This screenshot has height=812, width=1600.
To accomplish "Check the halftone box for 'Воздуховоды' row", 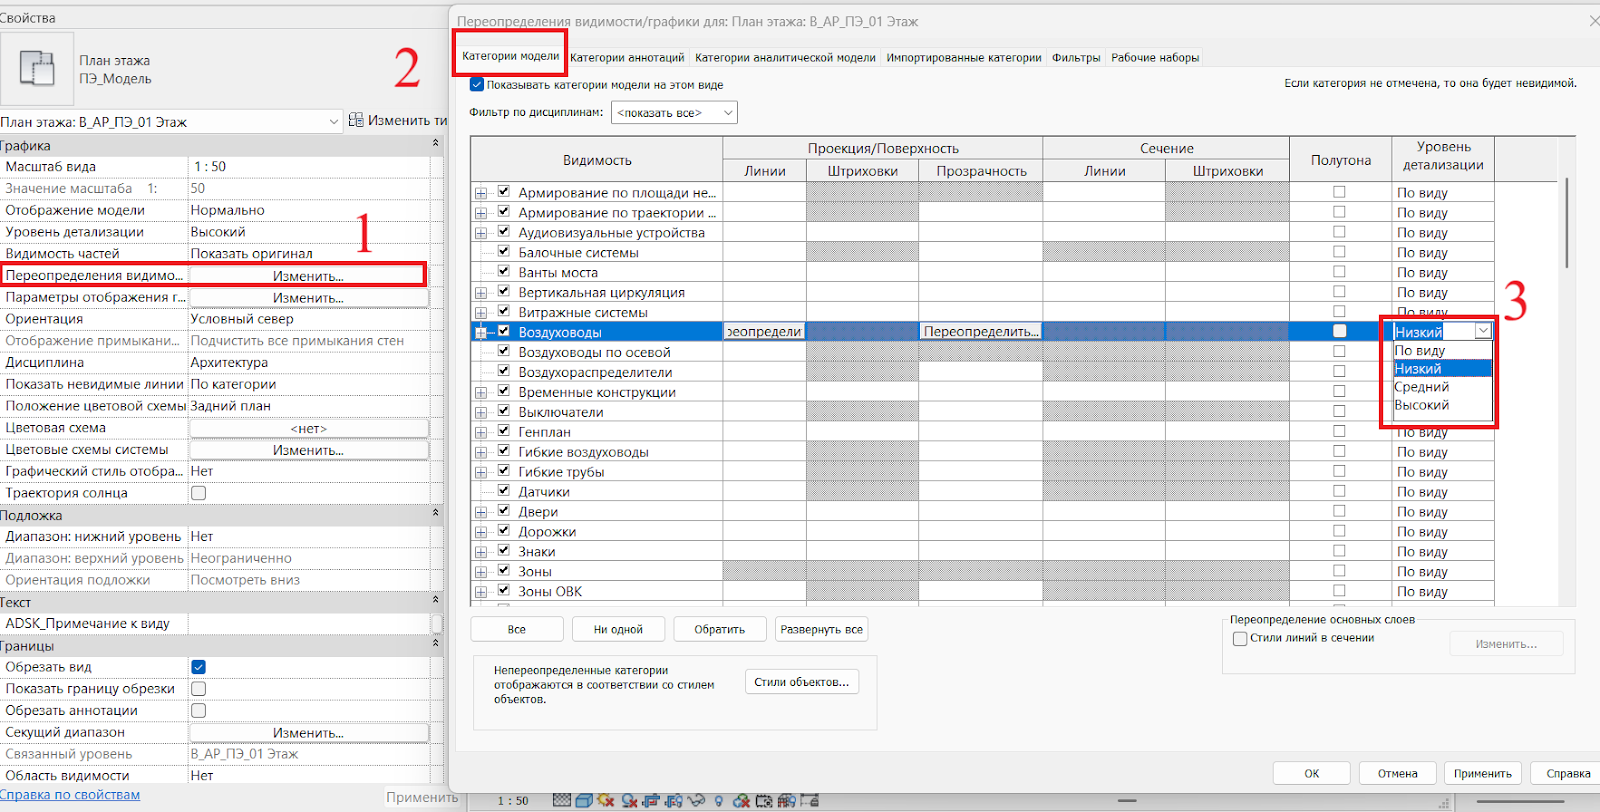I will click(1339, 331).
